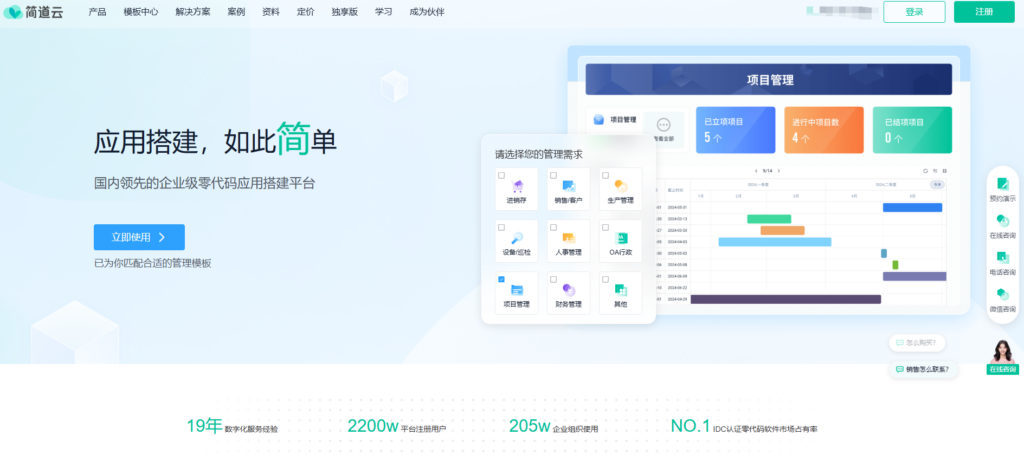Enable the 财务管理 checkbox

(x=554, y=279)
